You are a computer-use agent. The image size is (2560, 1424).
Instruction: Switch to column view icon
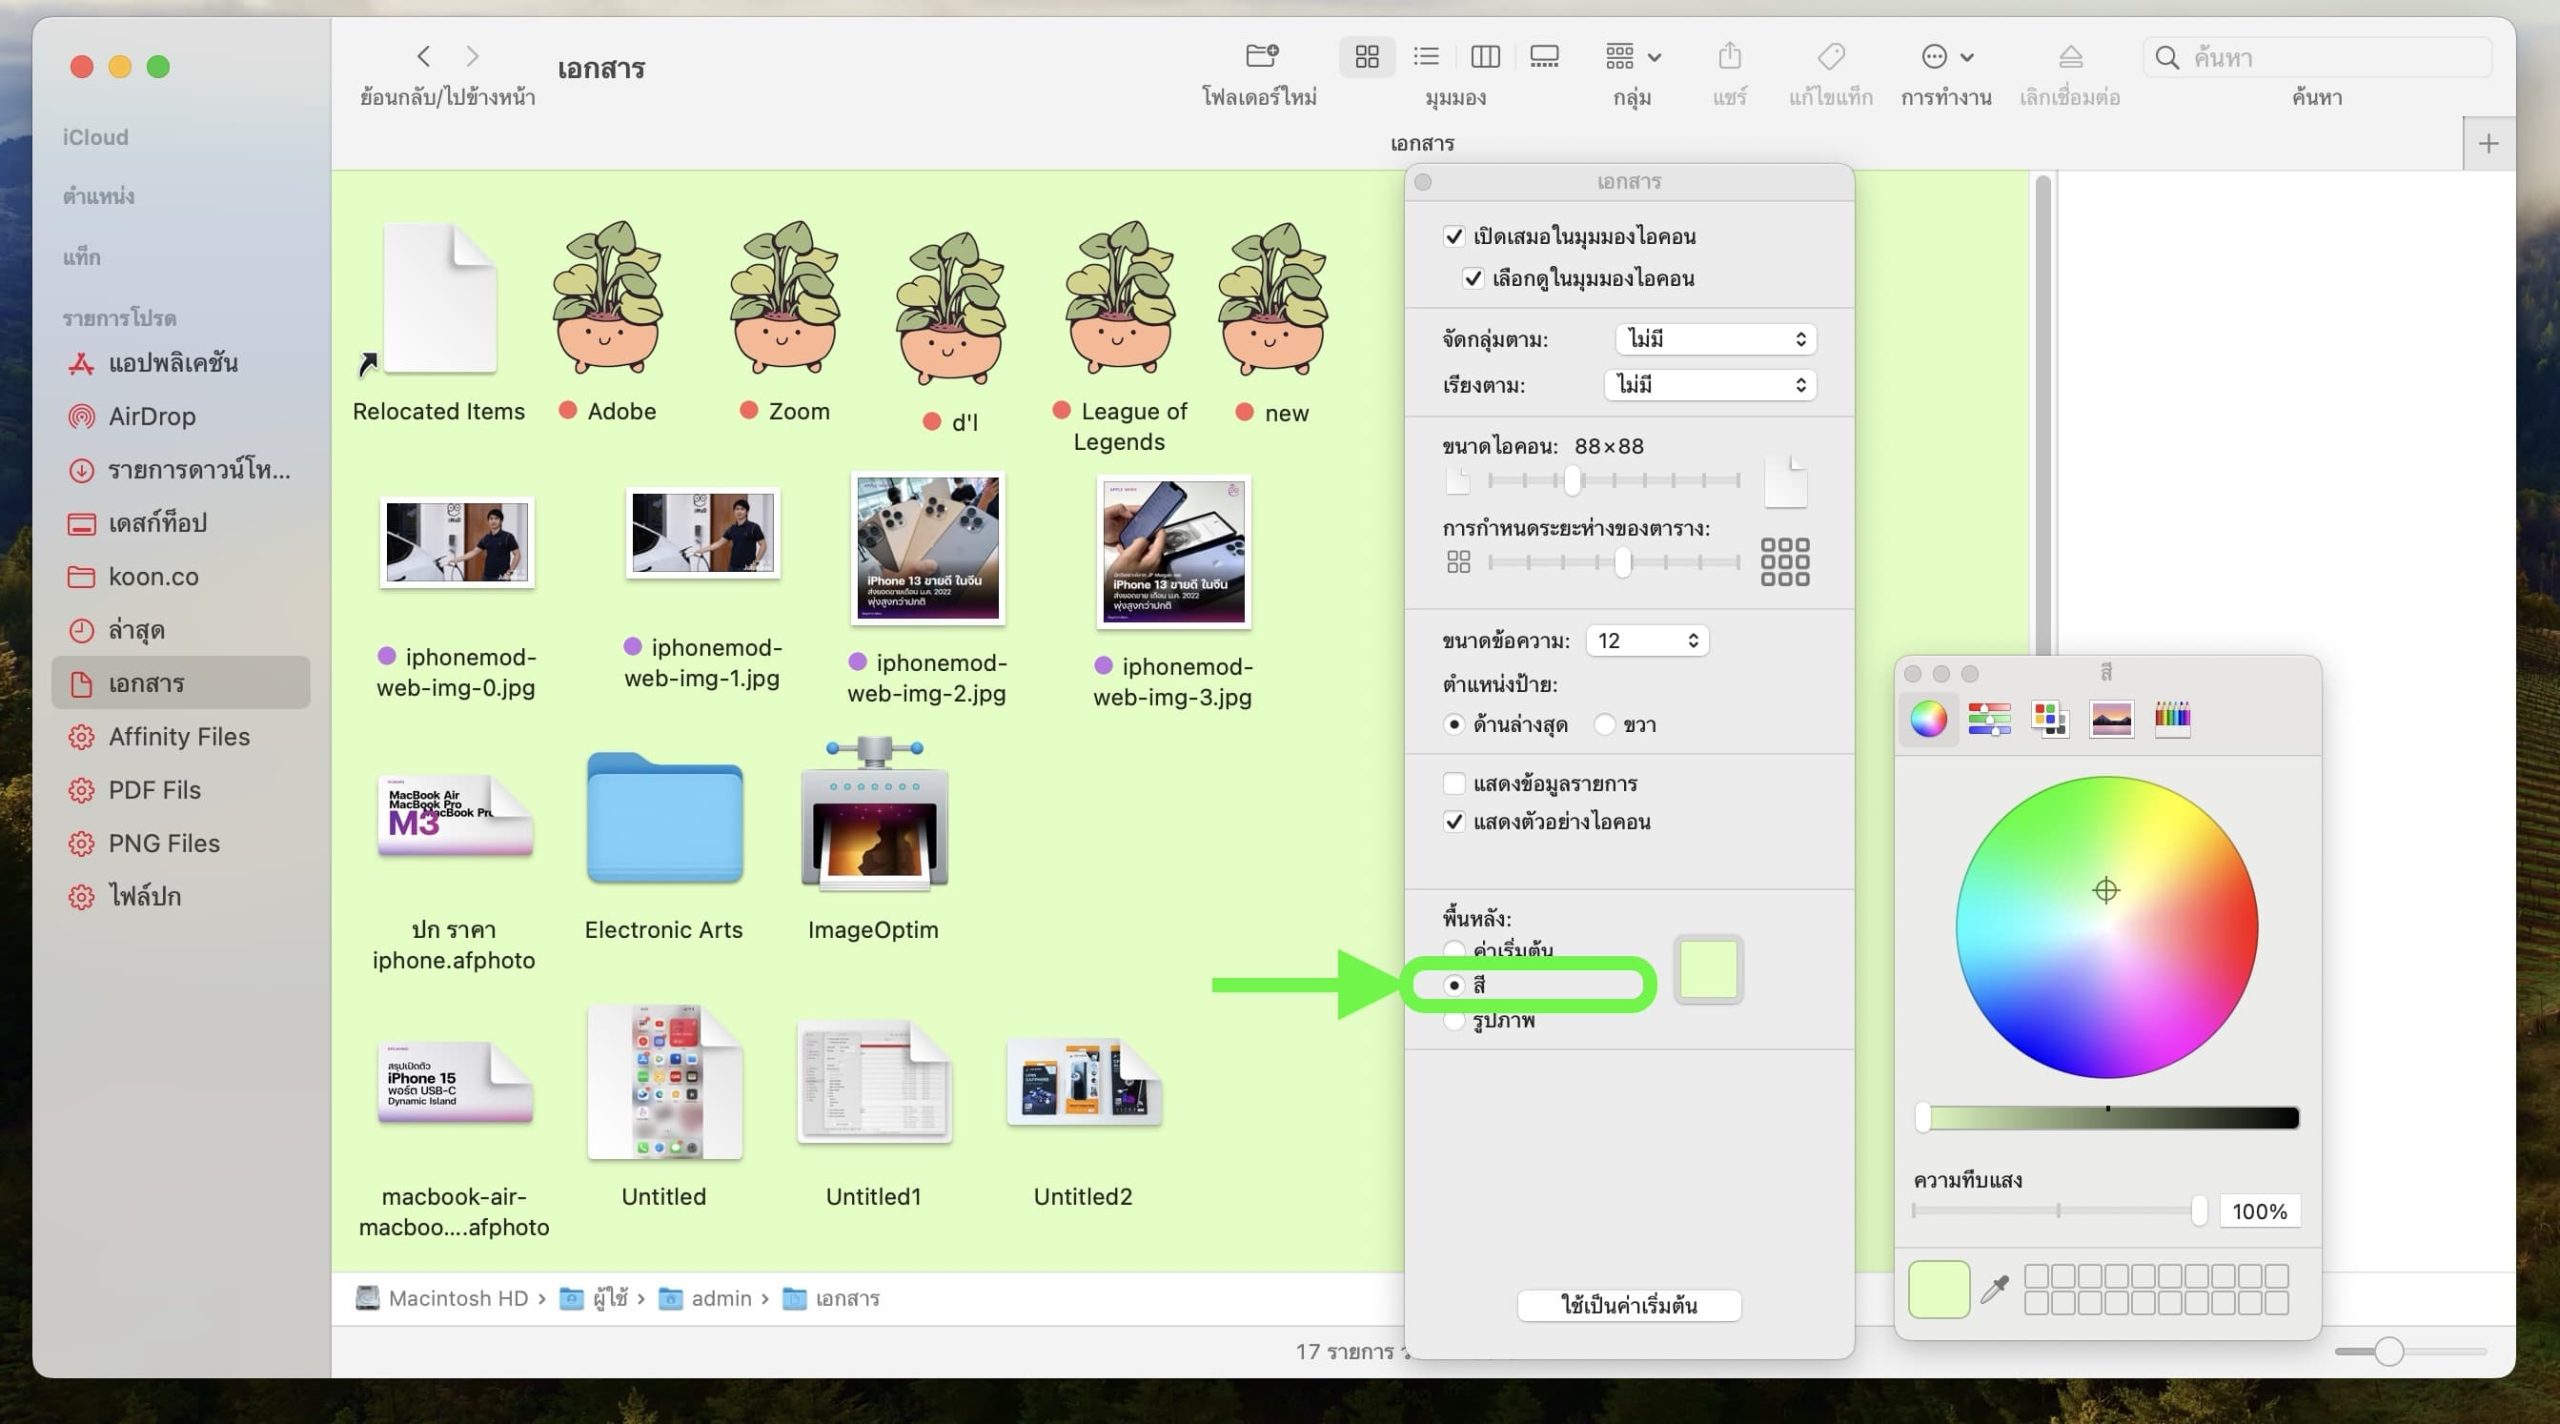(1485, 57)
